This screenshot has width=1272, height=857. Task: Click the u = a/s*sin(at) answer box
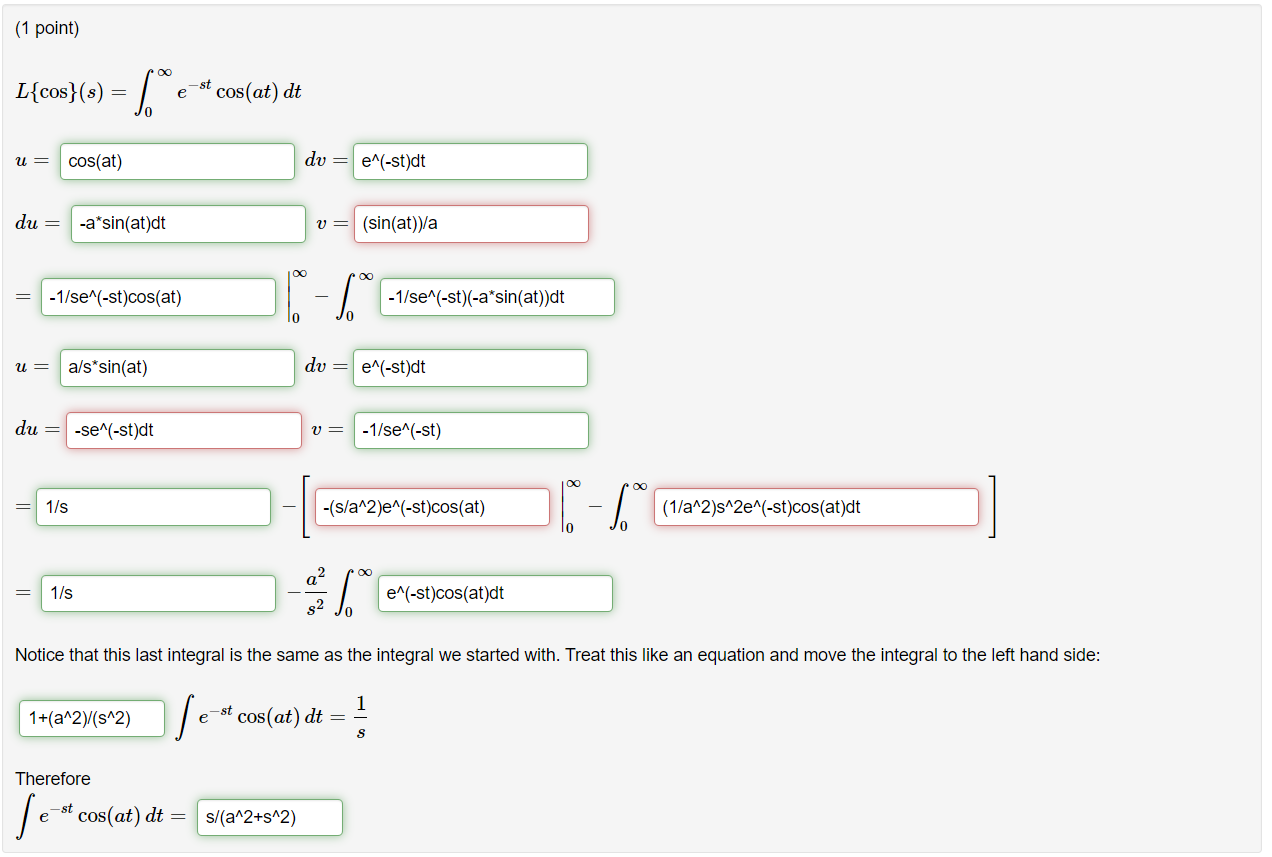point(177,367)
